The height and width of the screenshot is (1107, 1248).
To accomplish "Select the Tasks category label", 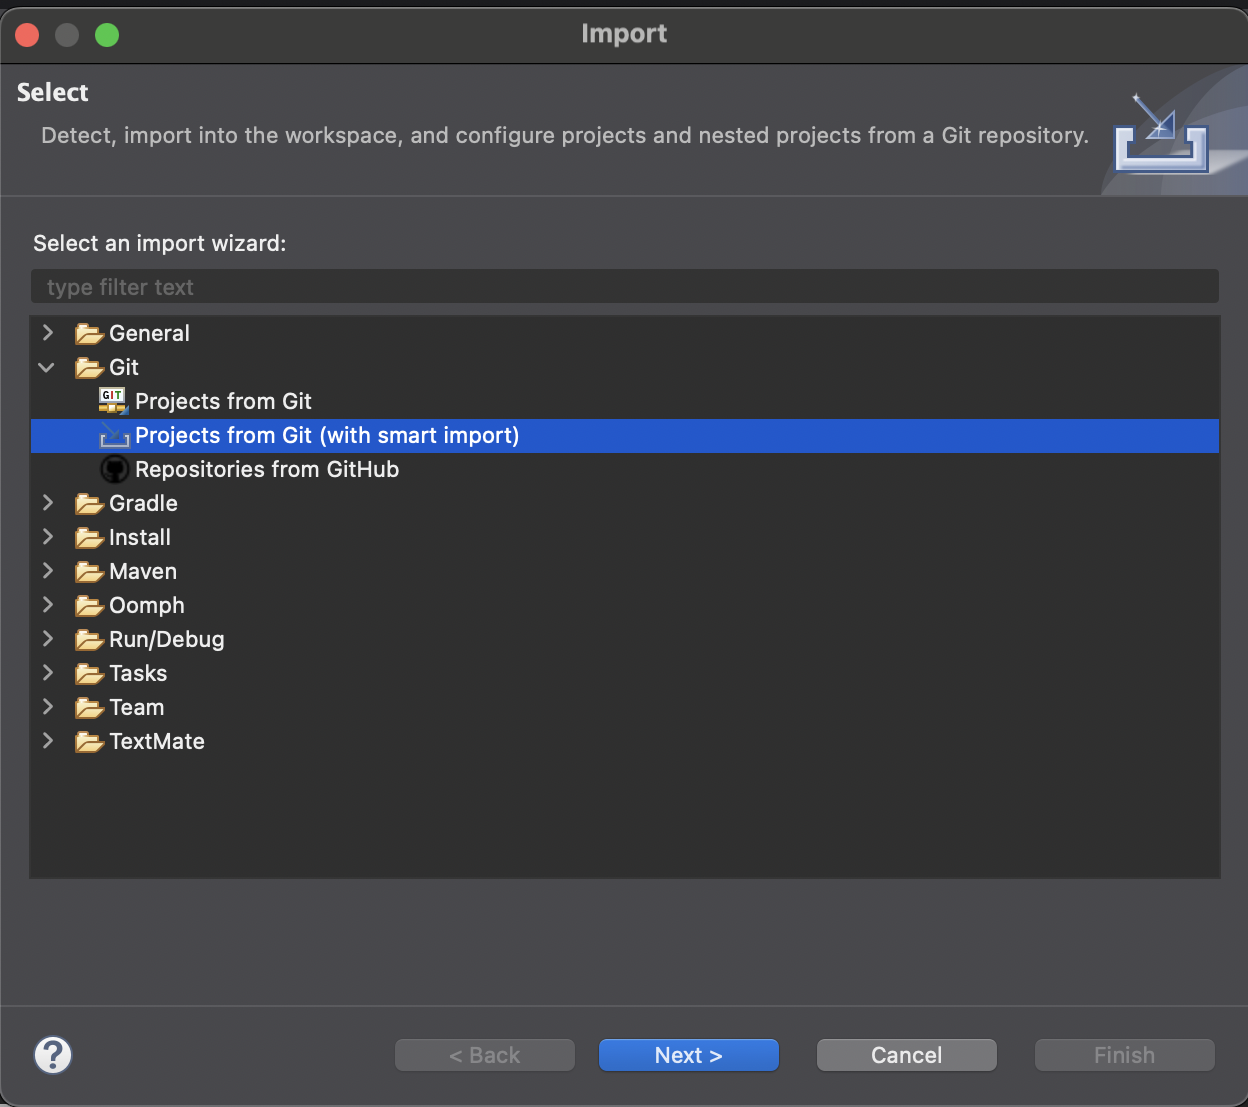I will click(138, 673).
